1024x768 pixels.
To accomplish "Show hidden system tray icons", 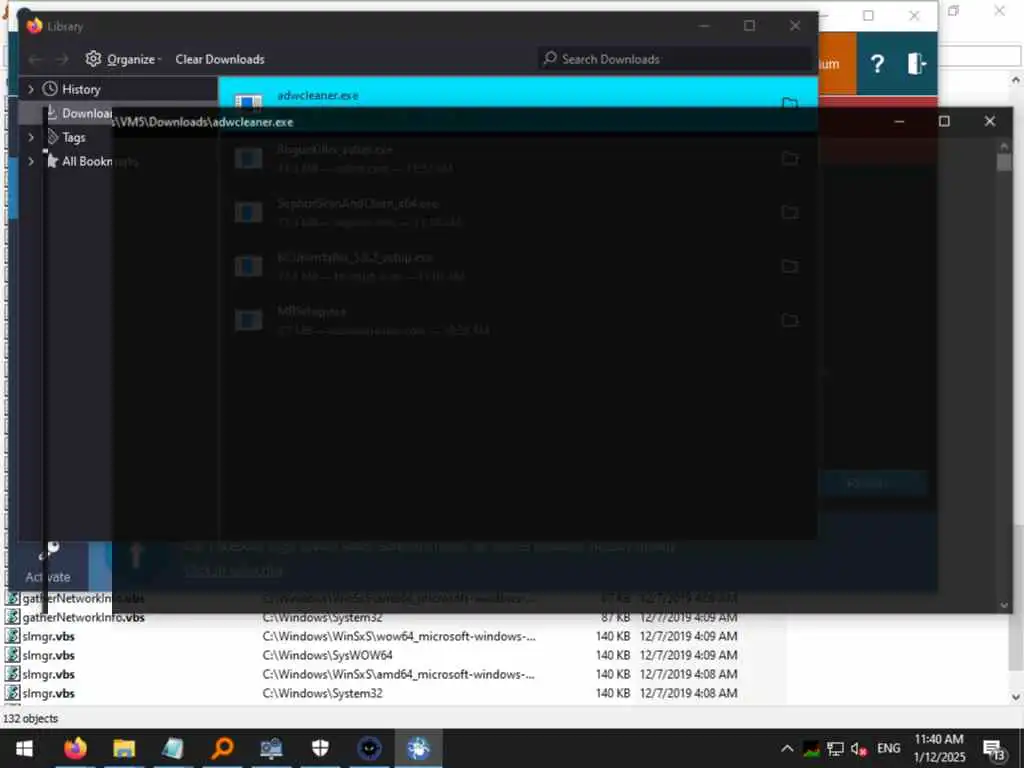I will [x=787, y=749].
